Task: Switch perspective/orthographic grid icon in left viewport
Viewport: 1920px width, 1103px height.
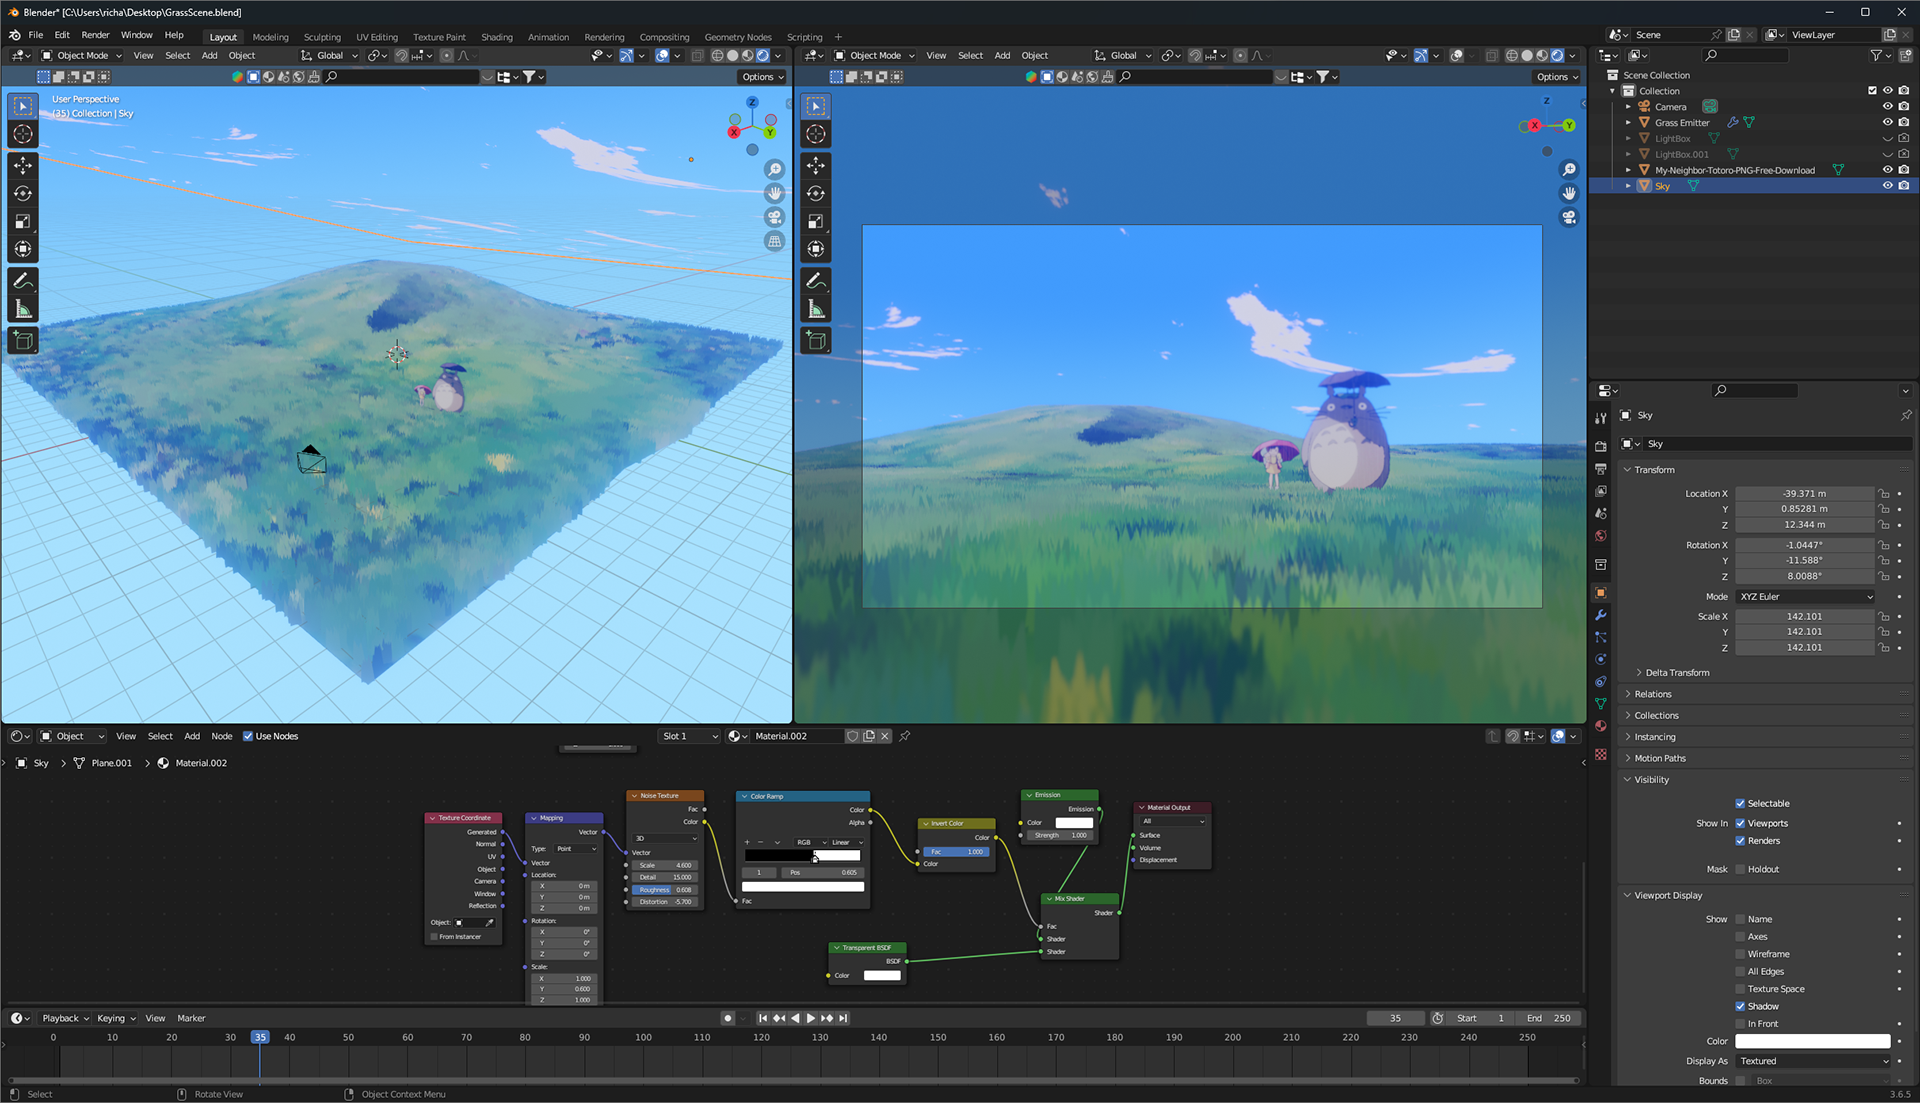Action: tap(774, 241)
